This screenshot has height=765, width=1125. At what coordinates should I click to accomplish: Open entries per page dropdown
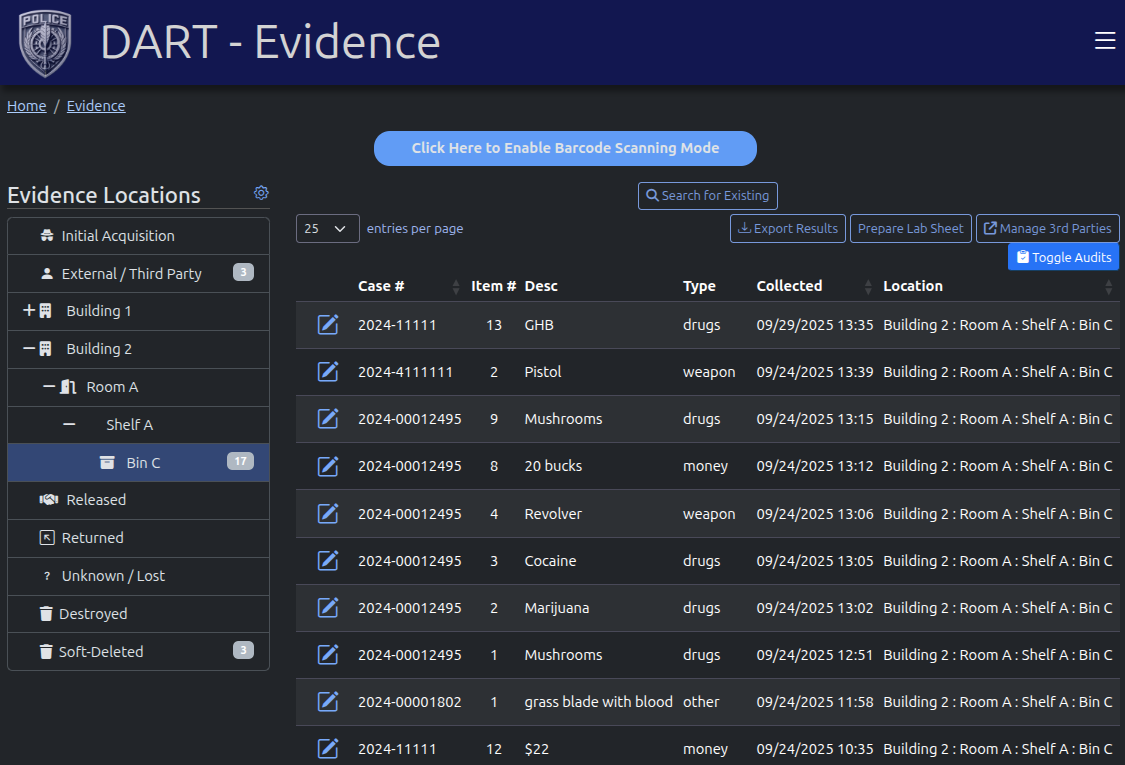pos(328,228)
